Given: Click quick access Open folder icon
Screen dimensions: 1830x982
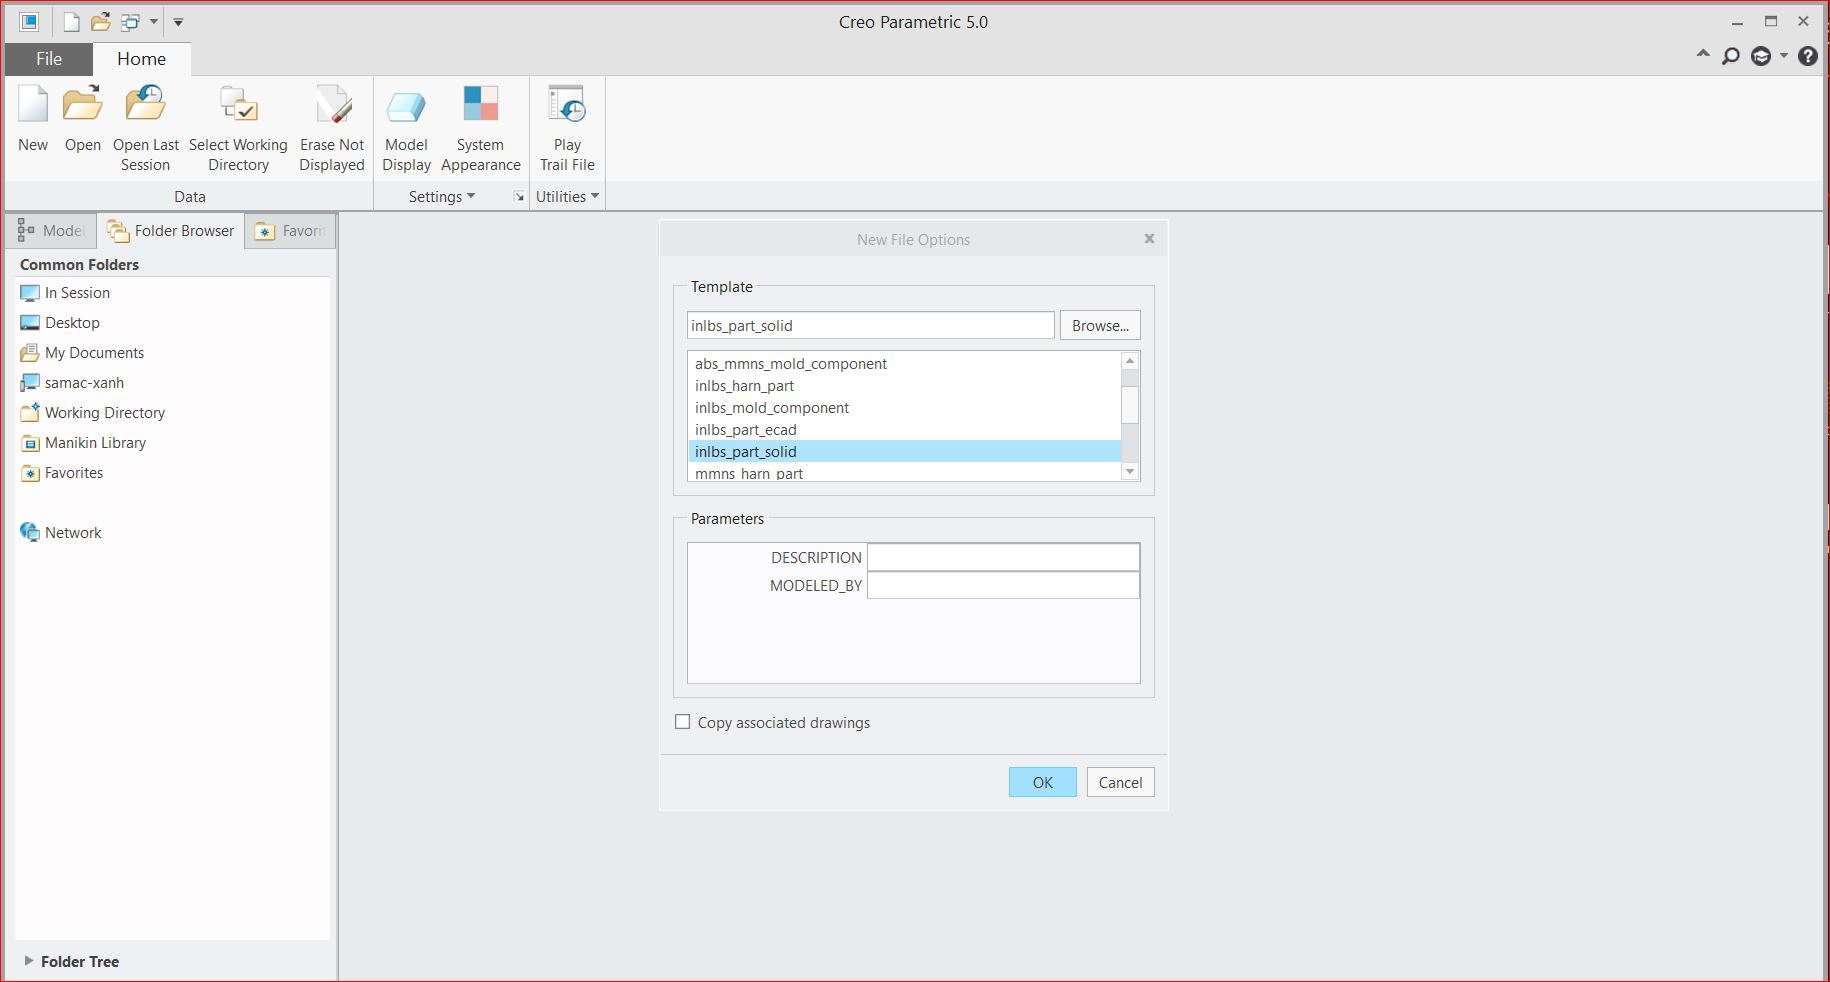Looking at the screenshot, I should point(100,21).
